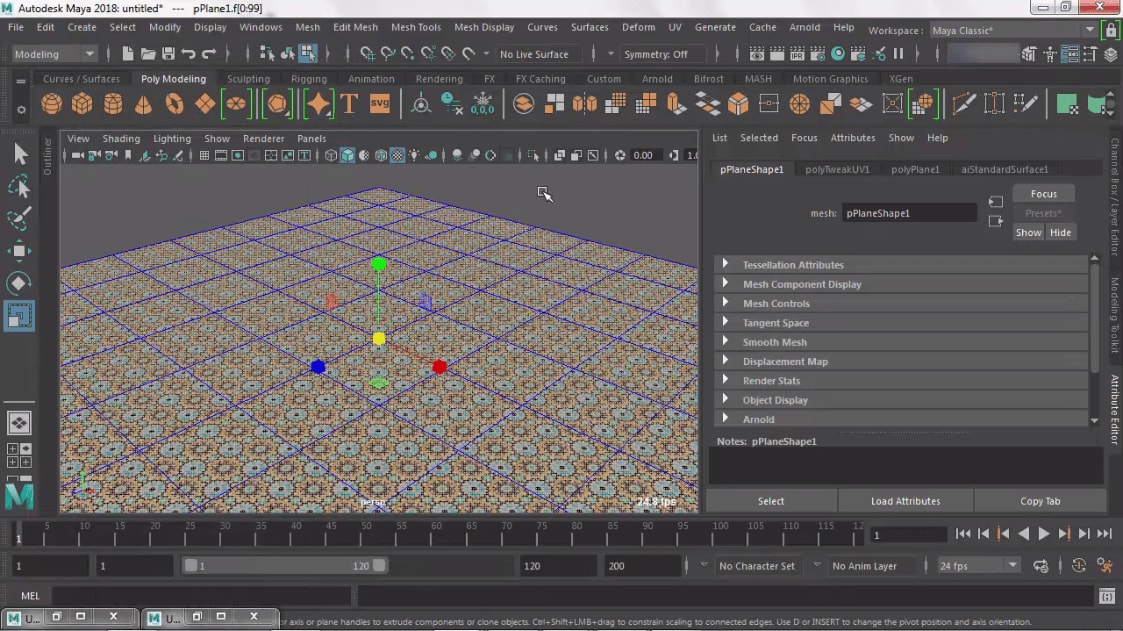This screenshot has height=631, width=1123.
Task: Click the SVG tool on the shelf
Action: tap(381, 103)
